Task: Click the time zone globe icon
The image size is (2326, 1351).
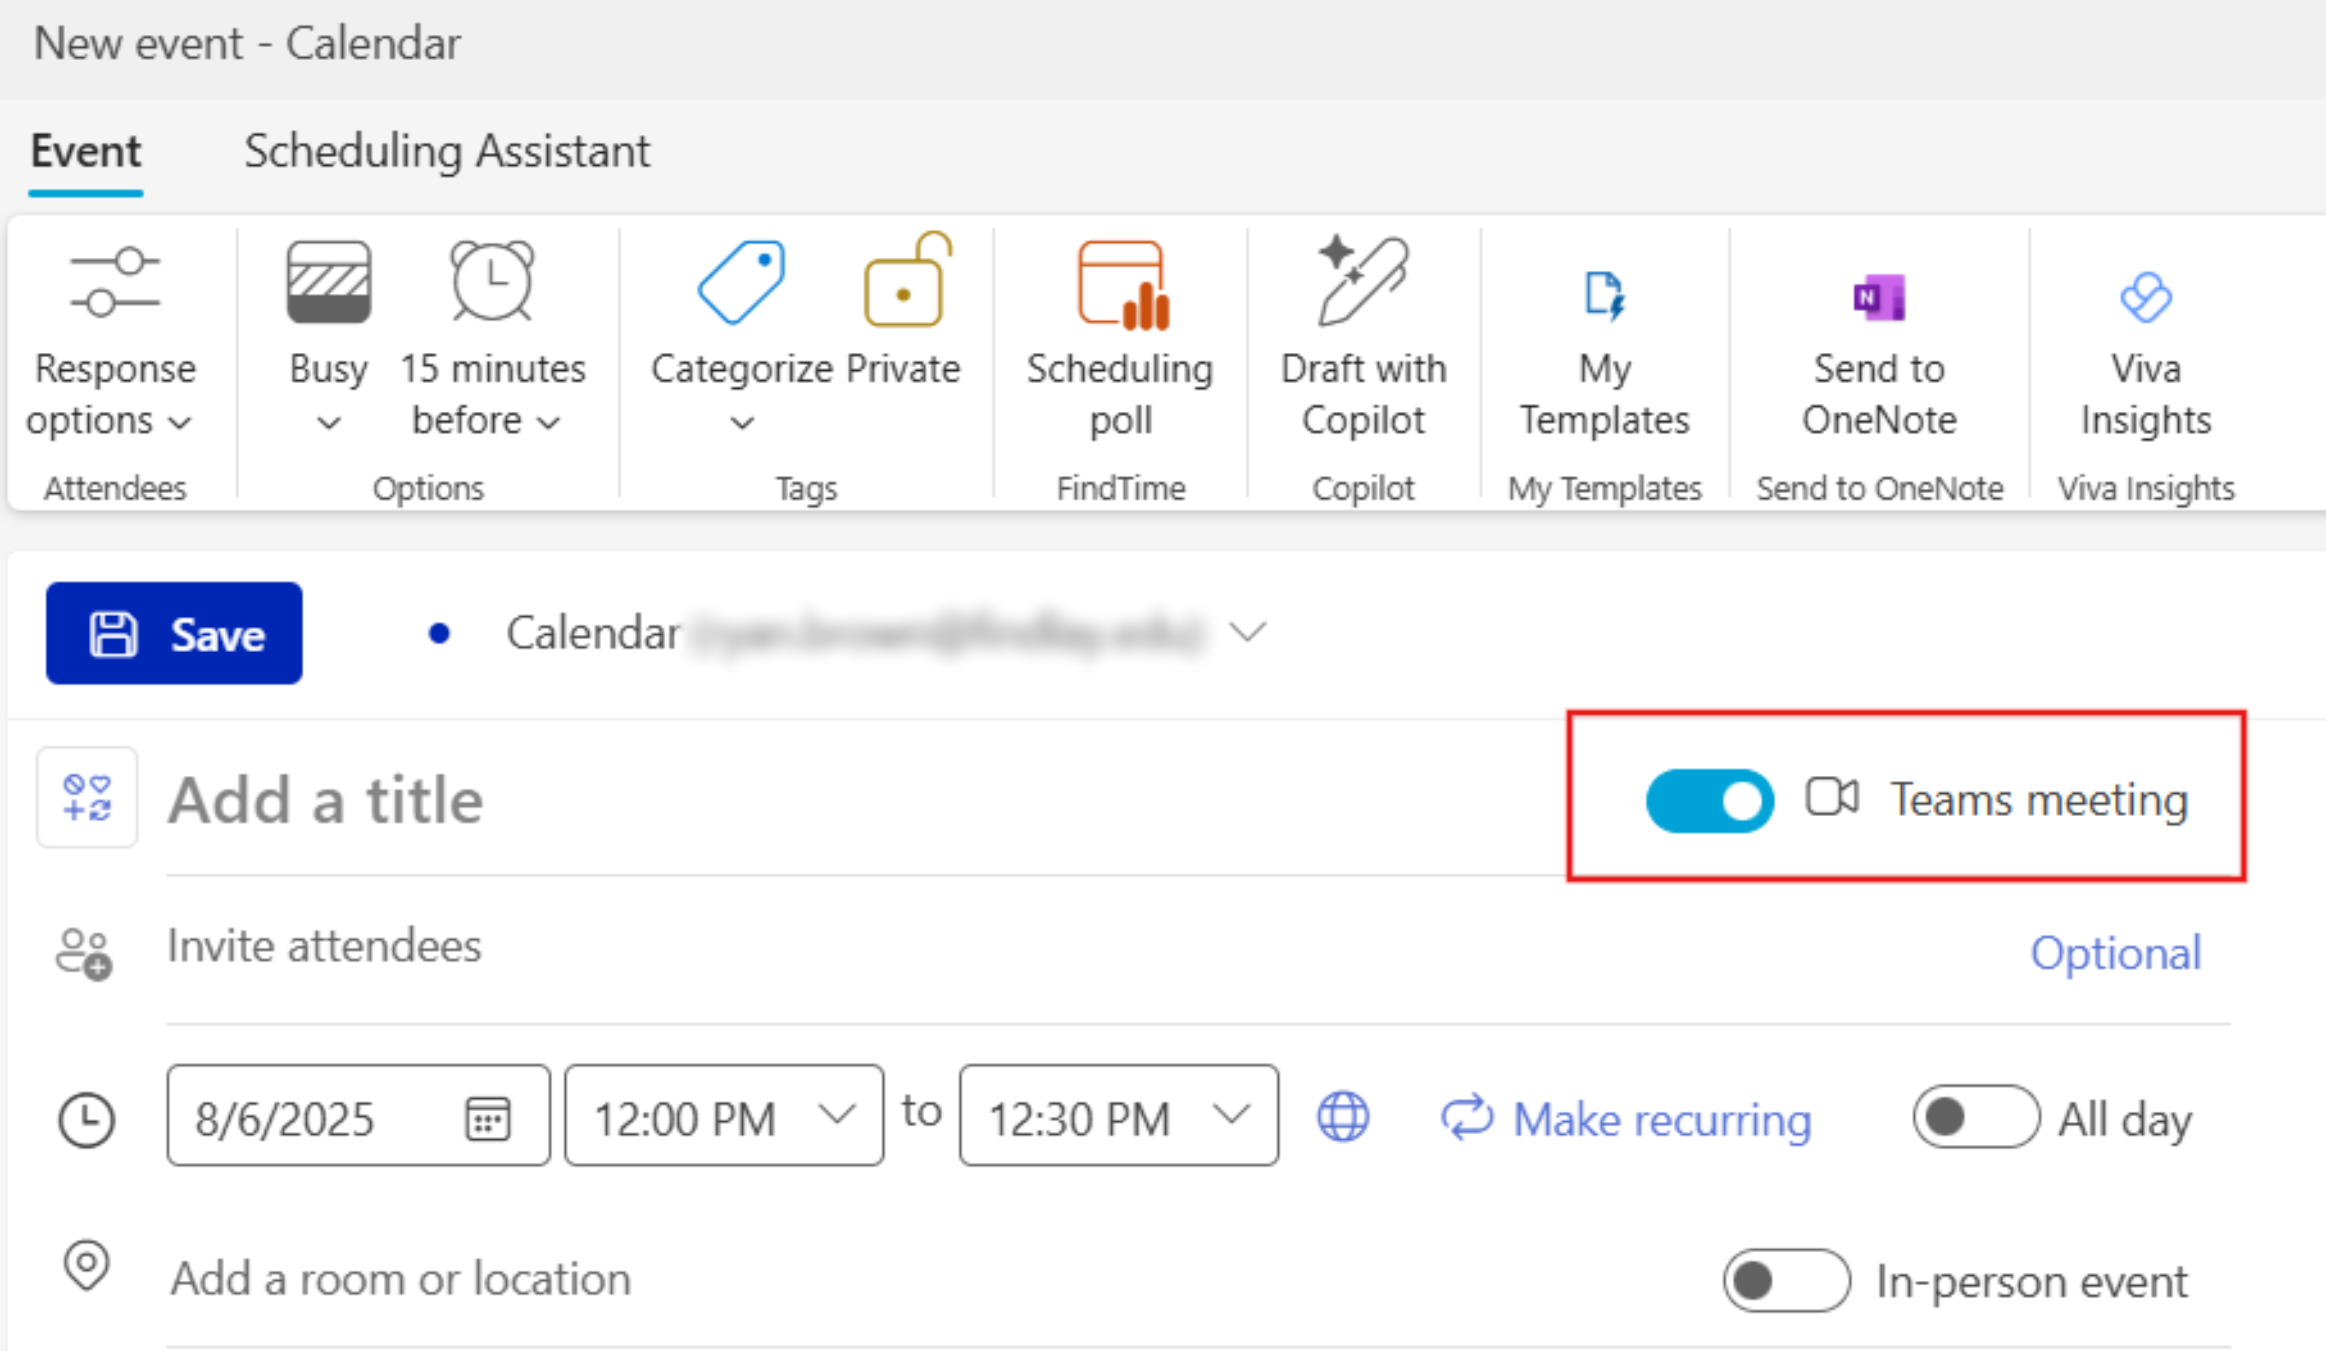Action: point(1342,1116)
